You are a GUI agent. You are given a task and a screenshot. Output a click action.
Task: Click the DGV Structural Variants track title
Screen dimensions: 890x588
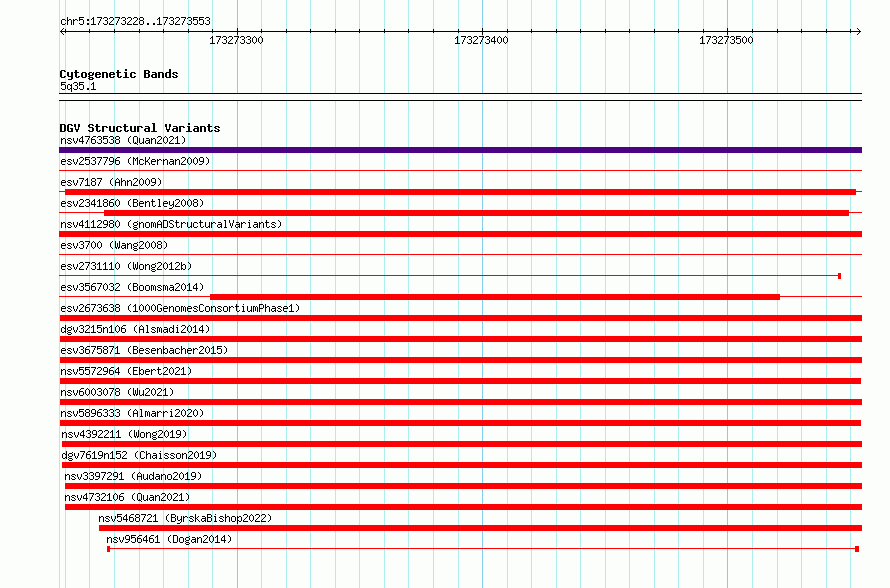[140, 128]
